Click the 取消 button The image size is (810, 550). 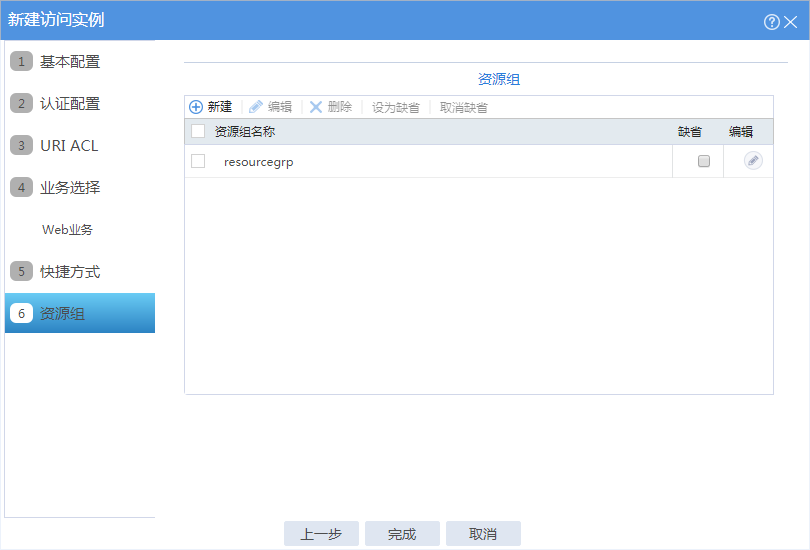pos(483,533)
